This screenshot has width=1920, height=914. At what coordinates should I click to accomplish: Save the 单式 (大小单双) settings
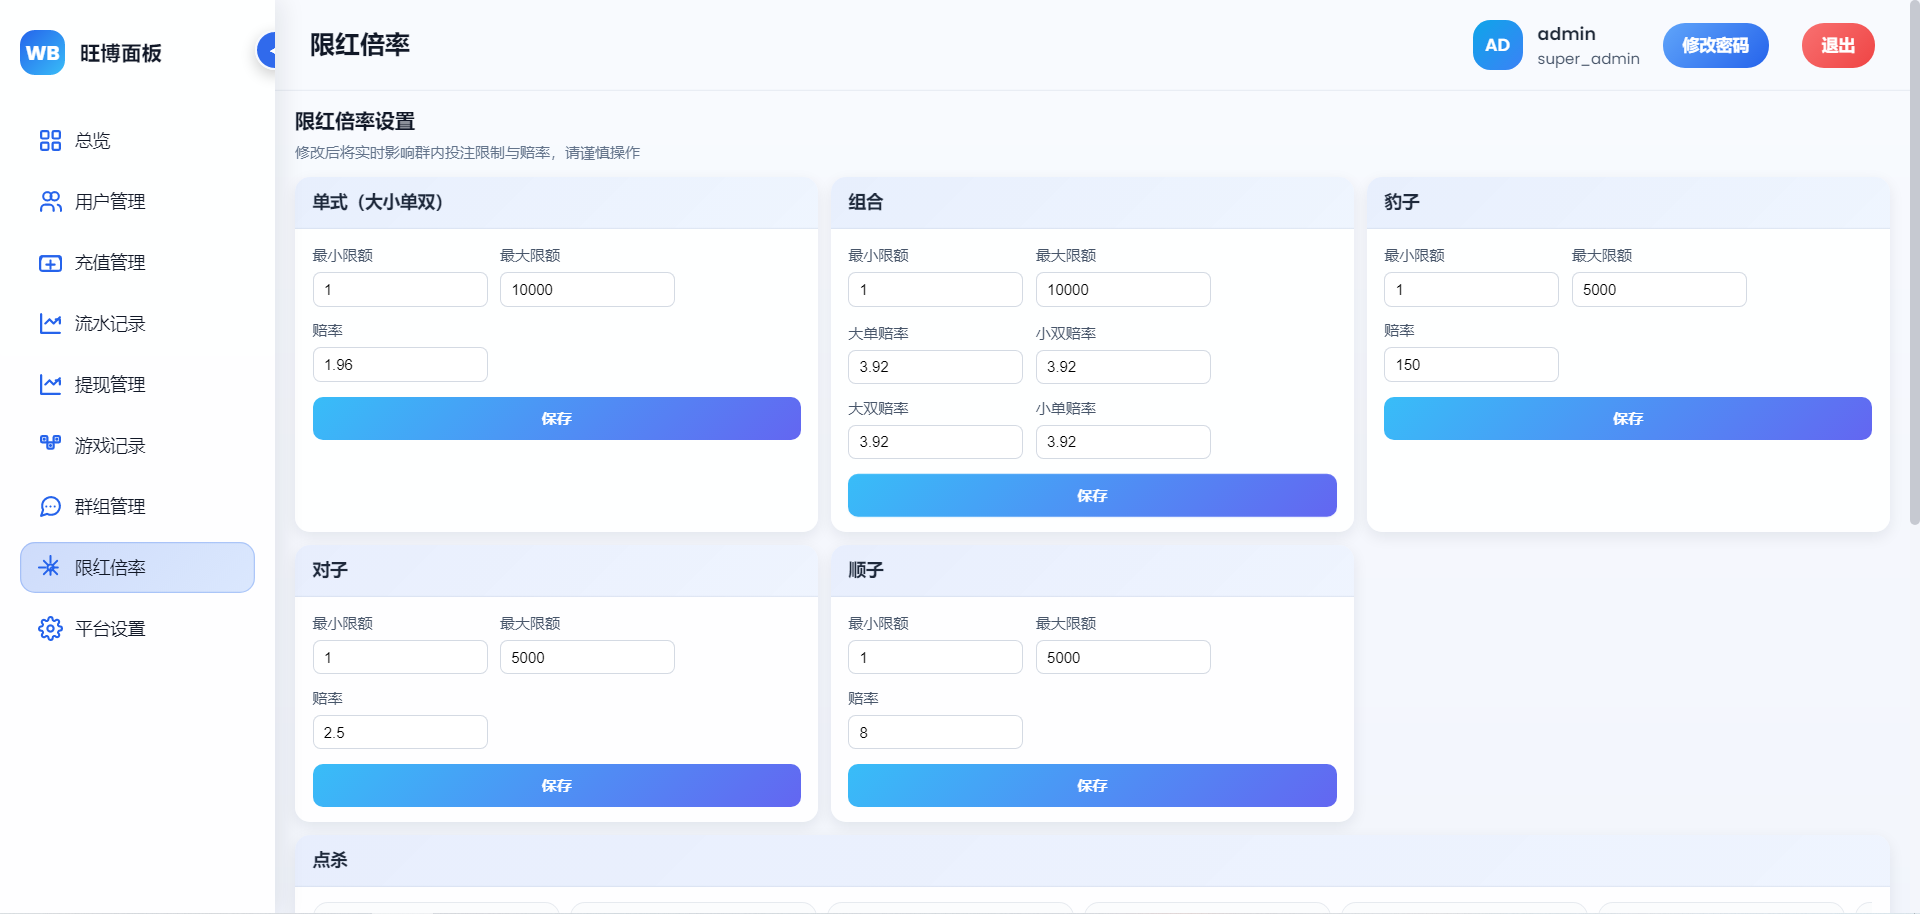point(556,419)
